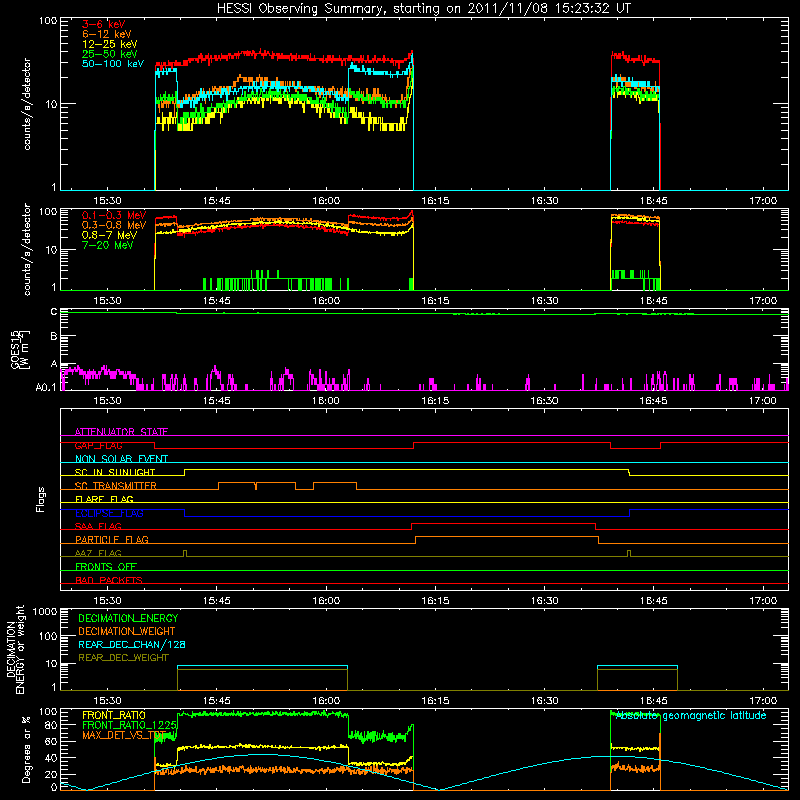
Task: Select the NON_SOLAR_EVENT flag label
Action: pyautogui.click(x=121, y=459)
